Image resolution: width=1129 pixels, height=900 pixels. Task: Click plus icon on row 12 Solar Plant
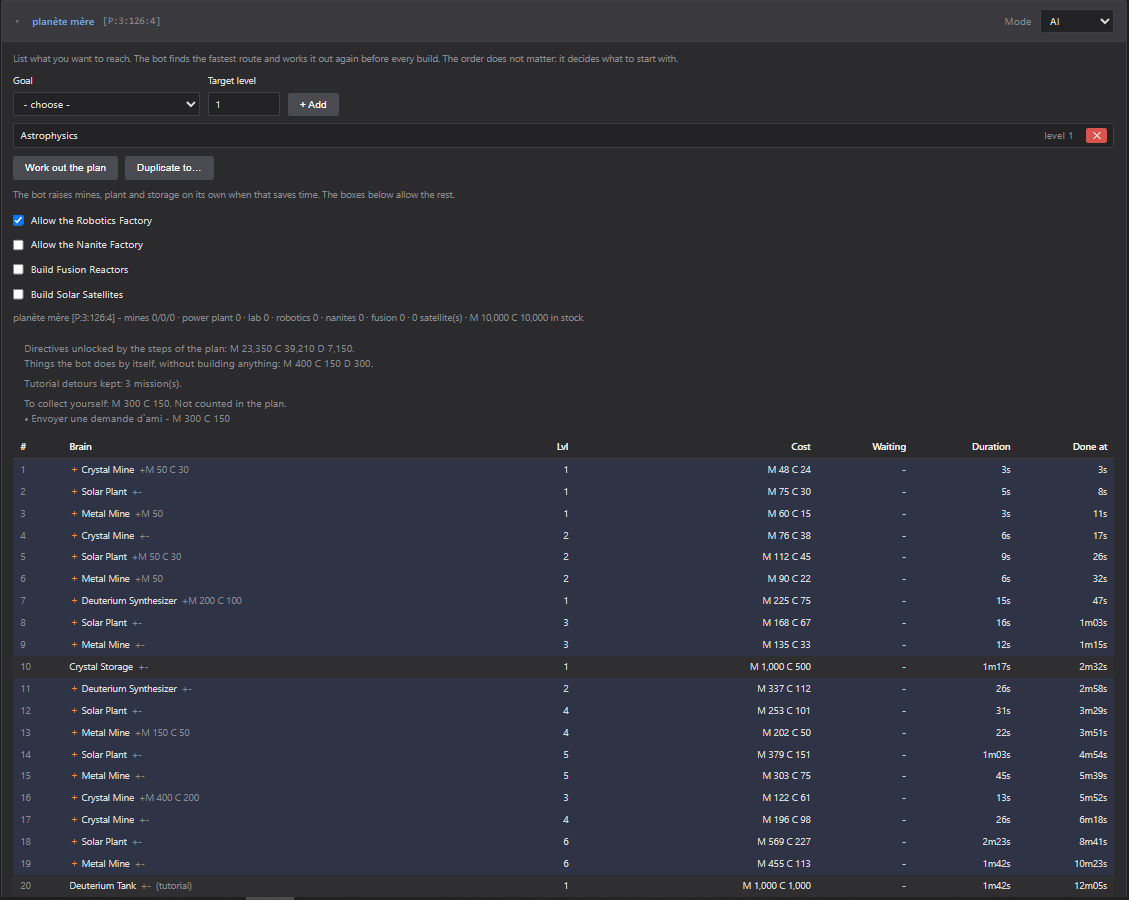tap(74, 711)
